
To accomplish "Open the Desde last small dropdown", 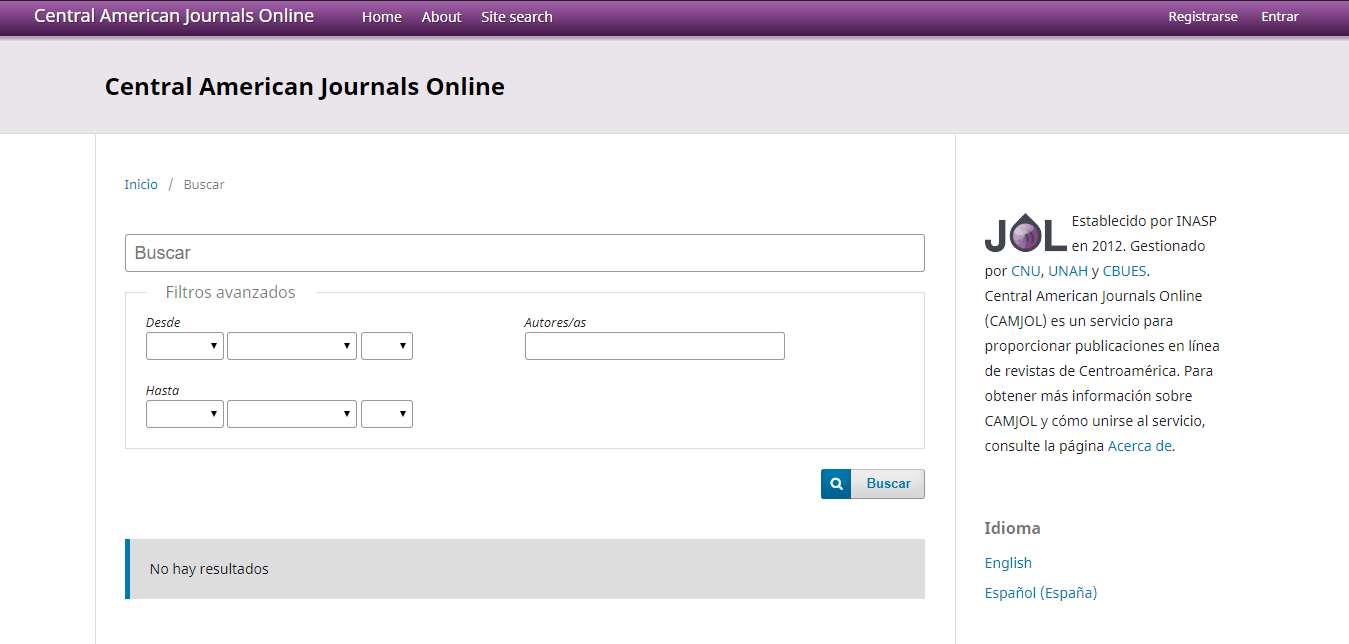I will point(387,346).
